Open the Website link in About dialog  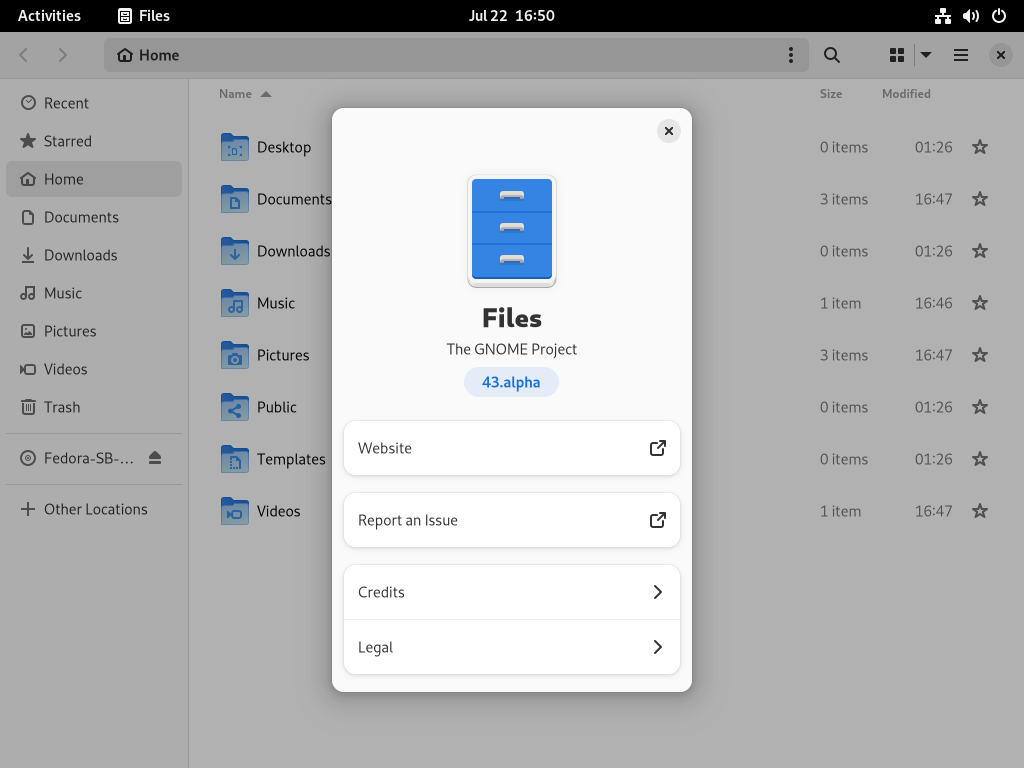[511, 448]
